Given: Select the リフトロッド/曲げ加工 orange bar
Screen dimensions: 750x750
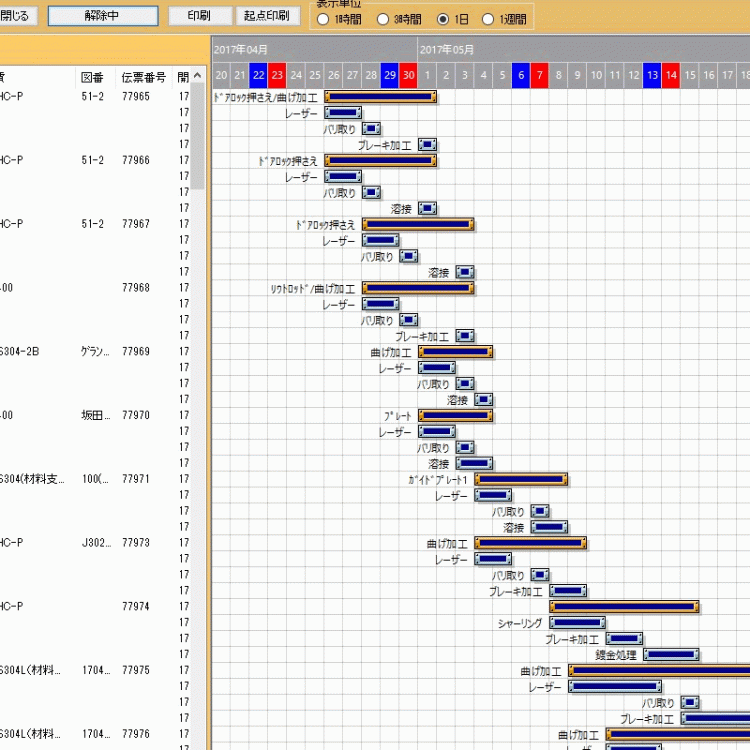Looking at the screenshot, I should tap(418, 288).
